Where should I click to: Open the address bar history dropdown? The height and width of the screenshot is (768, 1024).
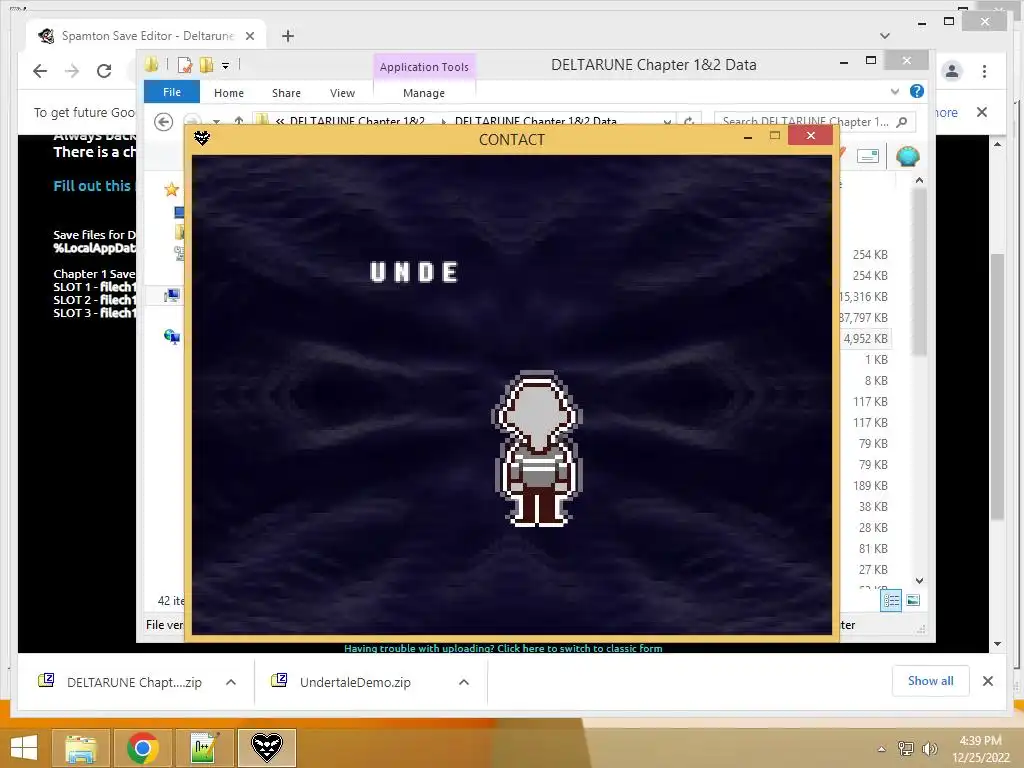coord(667,121)
